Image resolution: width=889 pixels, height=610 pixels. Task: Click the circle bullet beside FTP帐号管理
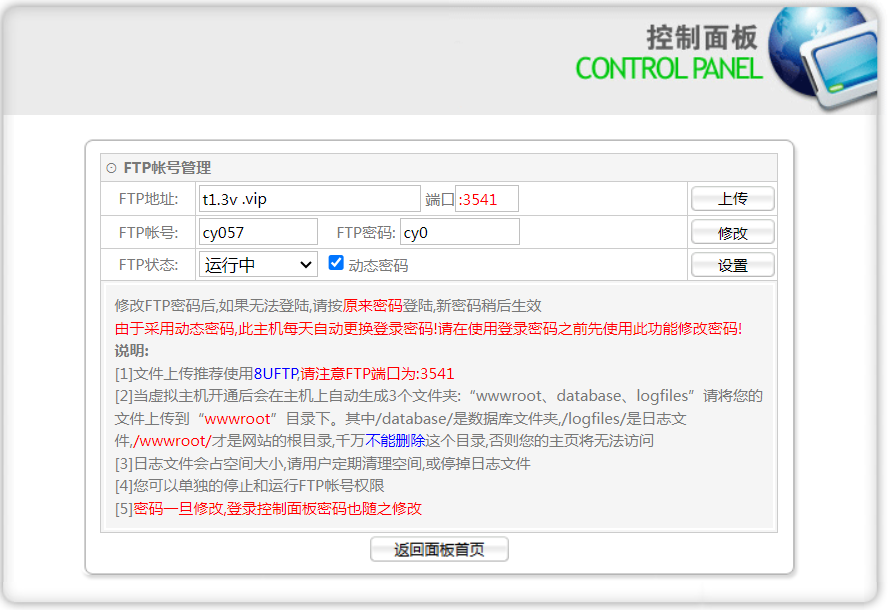(111, 168)
